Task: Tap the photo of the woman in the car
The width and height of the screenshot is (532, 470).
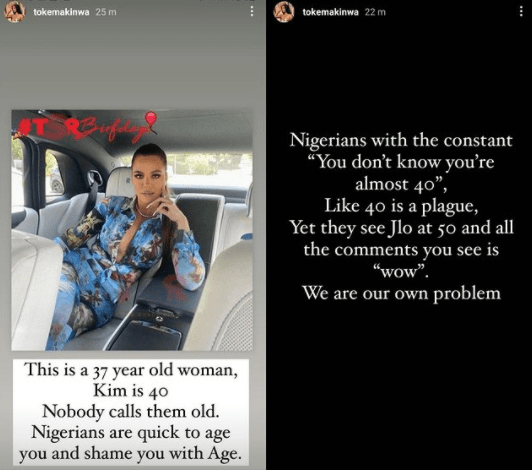Action: click(x=132, y=230)
